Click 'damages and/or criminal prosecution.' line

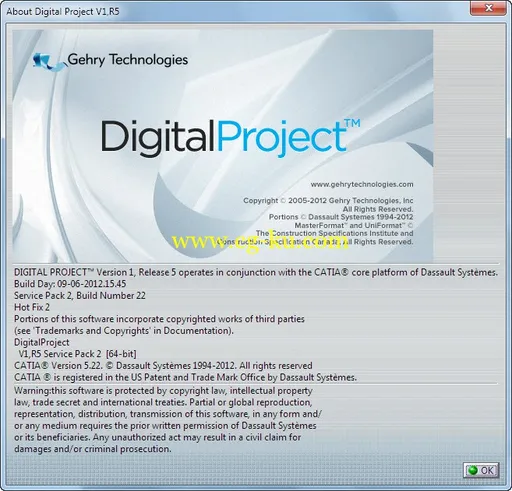93,449
